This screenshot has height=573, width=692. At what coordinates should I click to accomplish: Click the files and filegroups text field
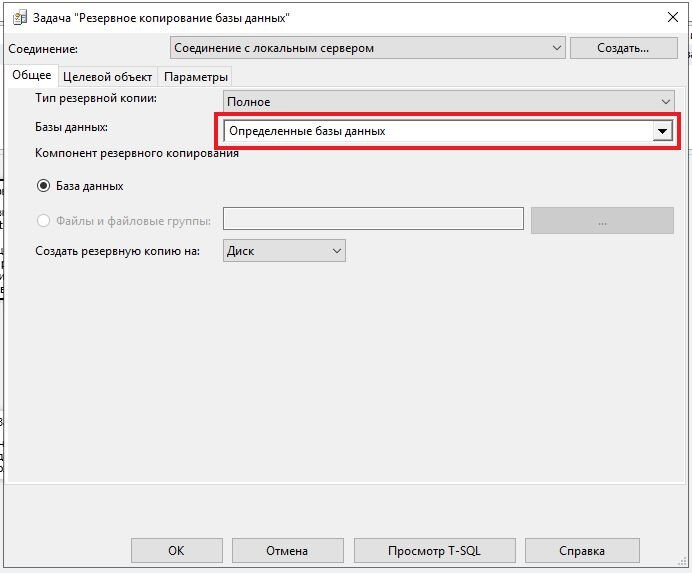click(373, 219)
